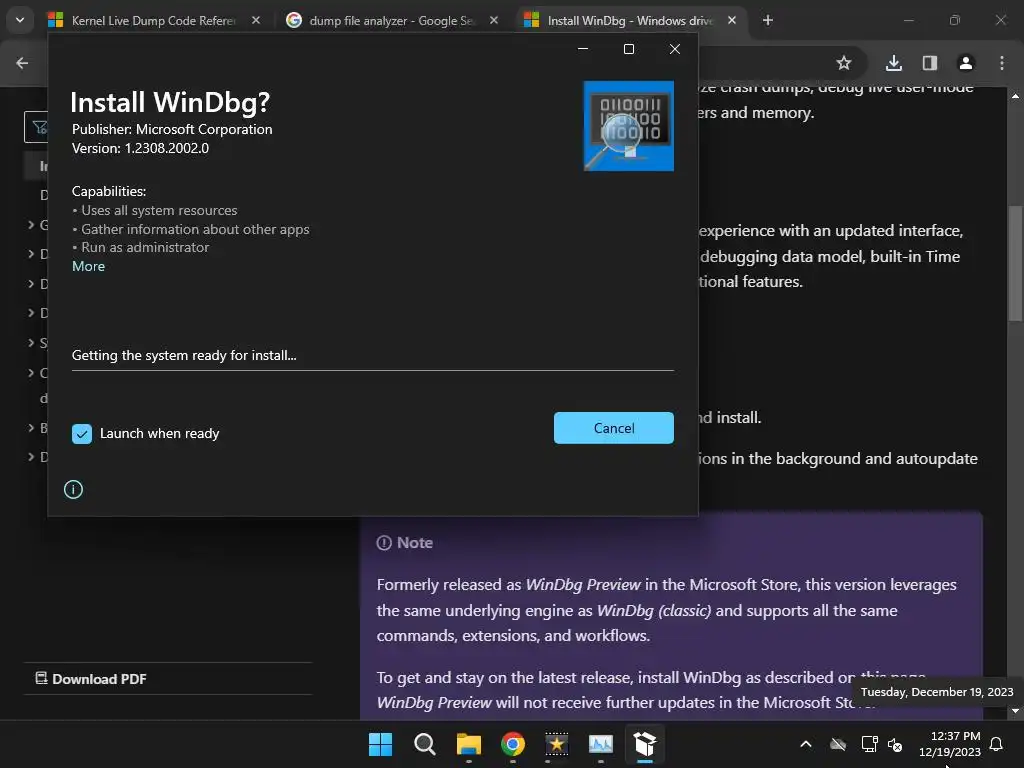Open the clock and date flyout
This screenshot has width=1024, height=768.
point(950,744)
